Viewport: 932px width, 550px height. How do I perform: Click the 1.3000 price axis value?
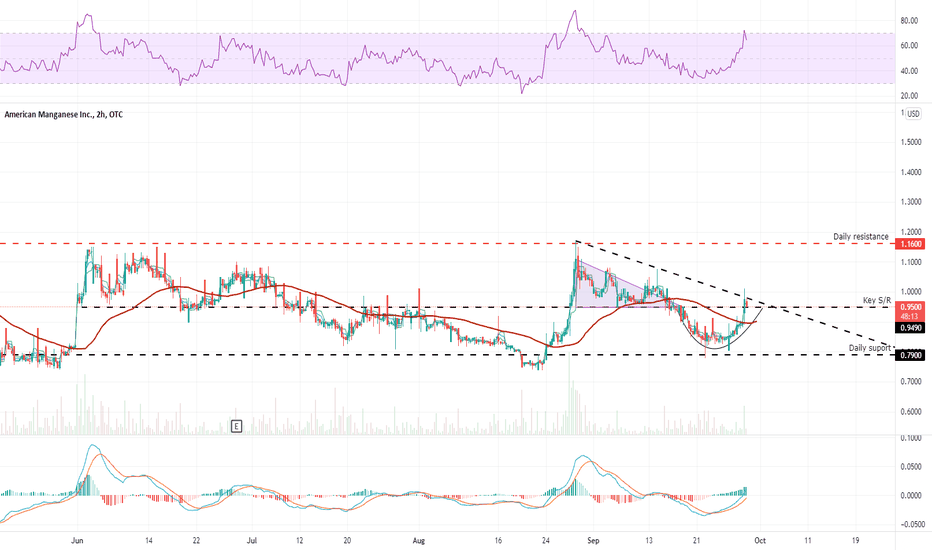911,202
